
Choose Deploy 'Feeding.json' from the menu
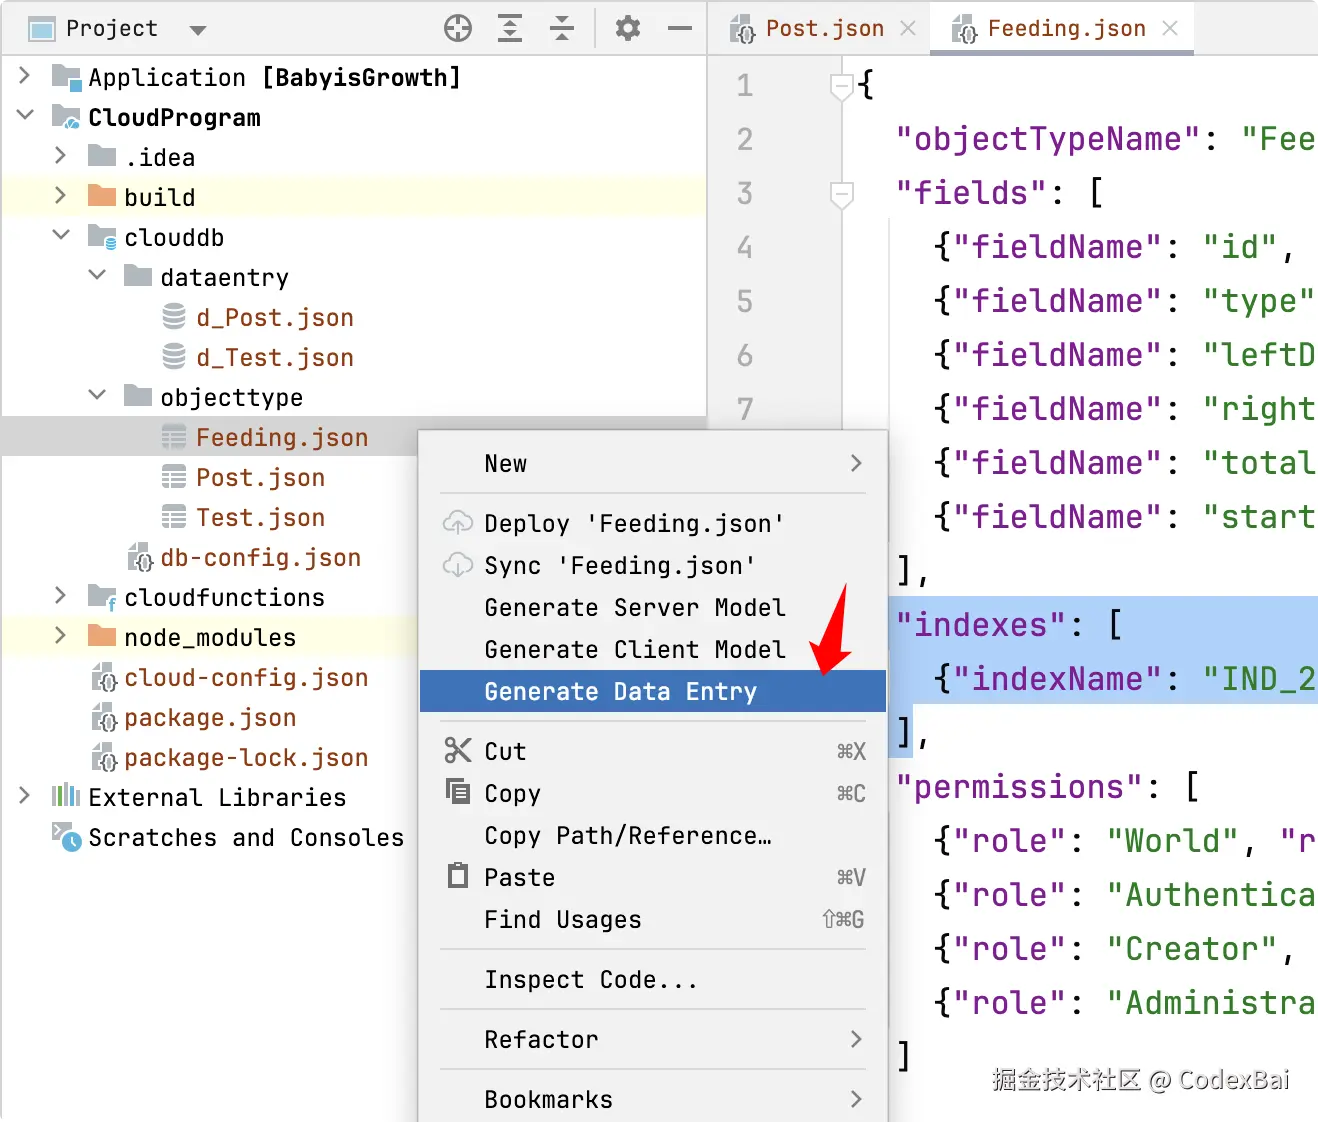653,523
